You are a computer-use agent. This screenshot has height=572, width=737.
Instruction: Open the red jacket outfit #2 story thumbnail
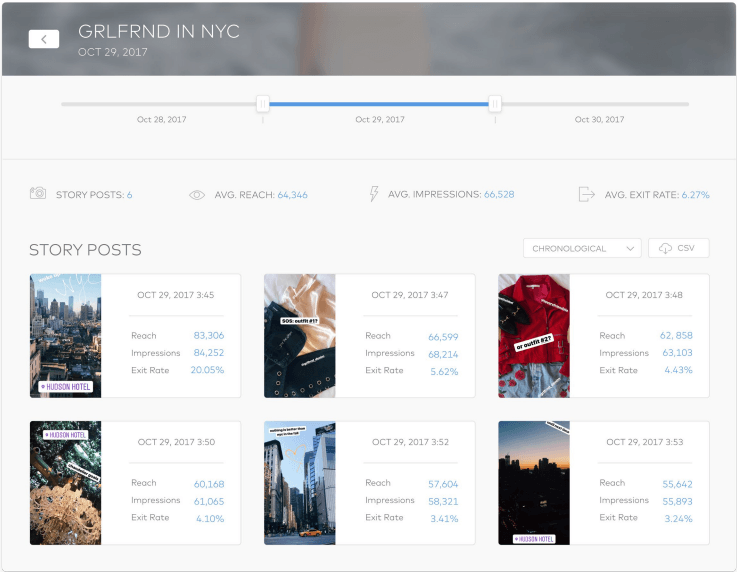point(534,336)
